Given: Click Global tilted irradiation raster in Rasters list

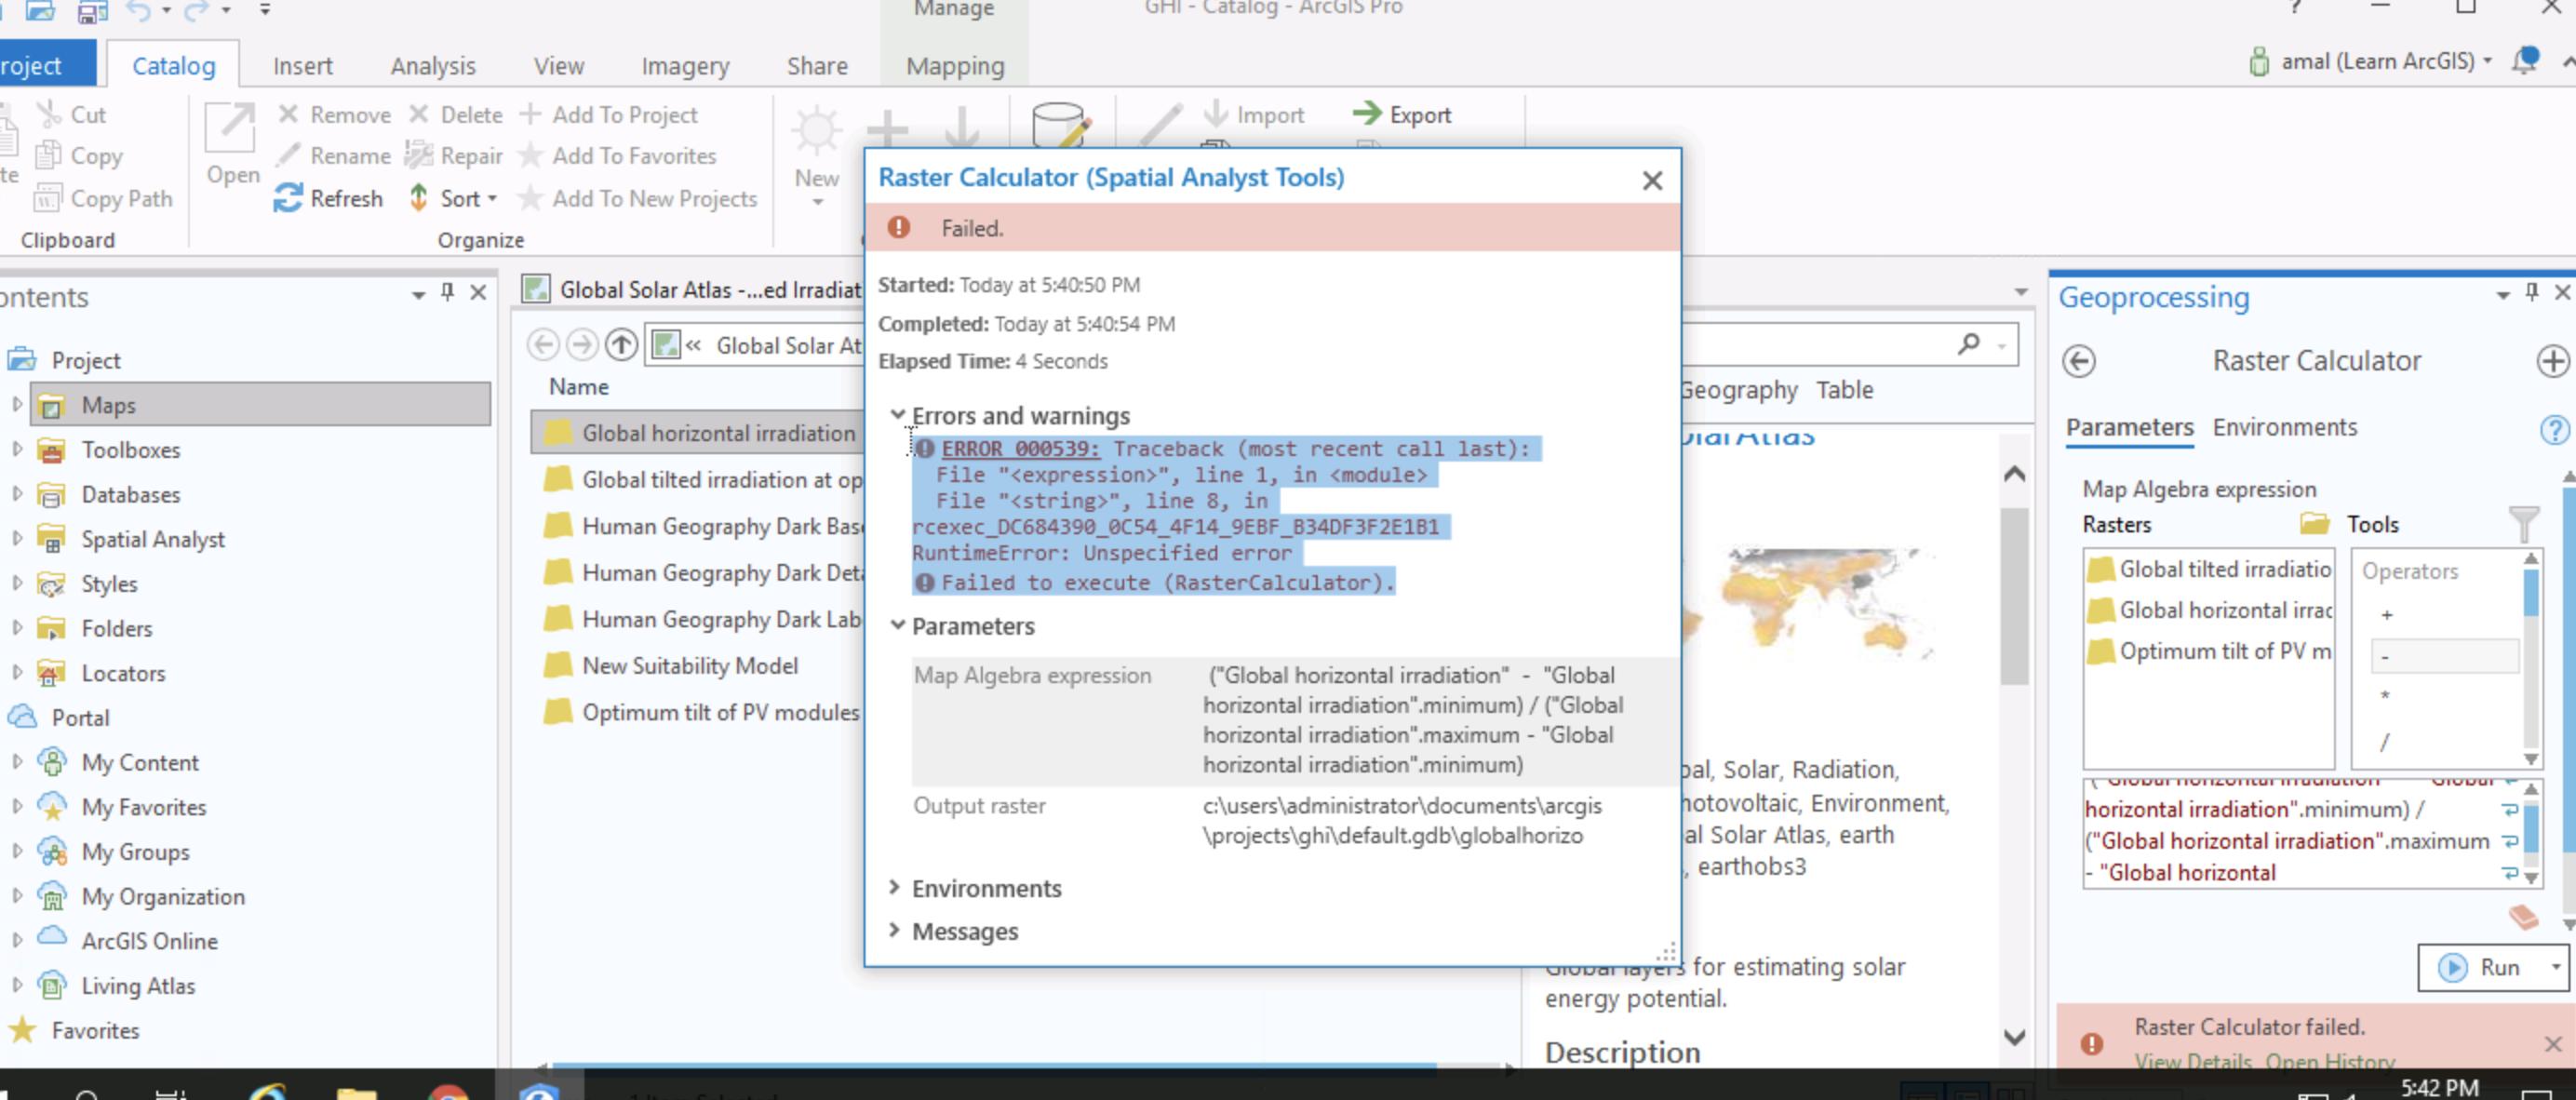Looking at the screenshot, I should pyautogui.click(x=2209, y=569).
